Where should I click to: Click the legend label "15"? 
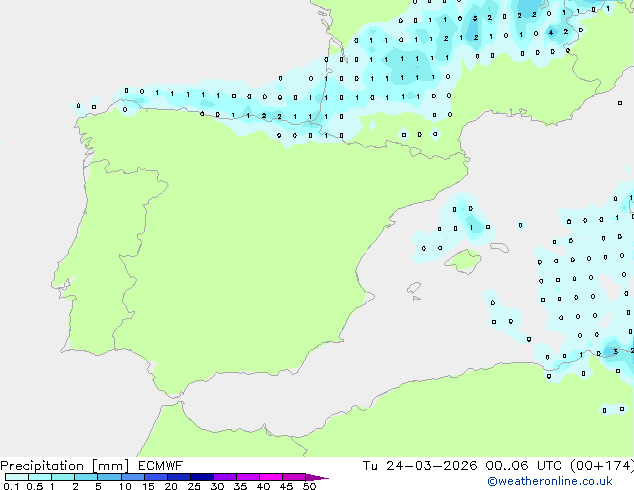pyautogui.click(x=148, y=486)
